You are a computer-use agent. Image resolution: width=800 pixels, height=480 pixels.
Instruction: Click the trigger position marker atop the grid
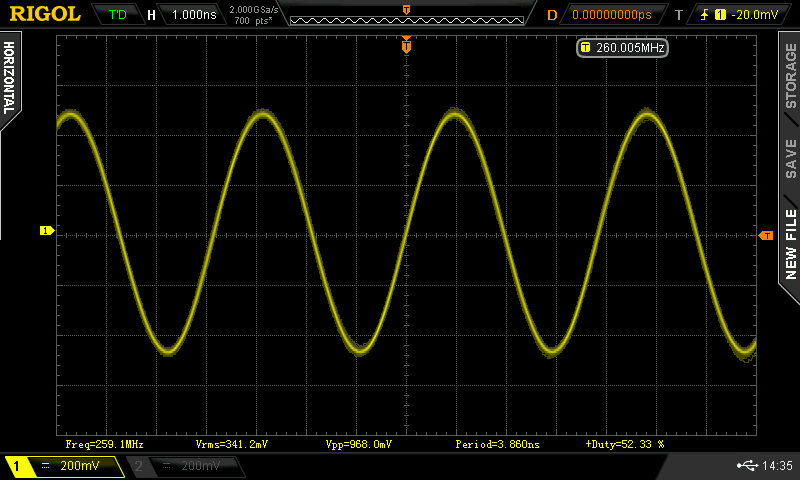406,45
